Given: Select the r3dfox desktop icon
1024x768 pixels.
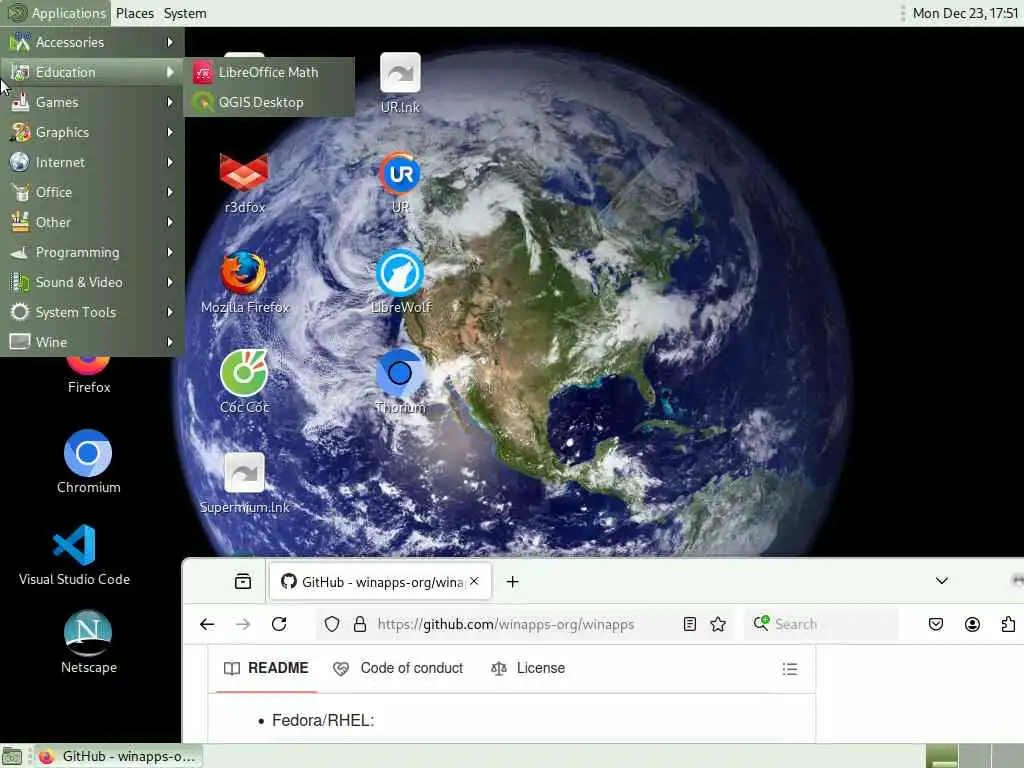Looking at the screenshot, I should (x=244, y=183).
